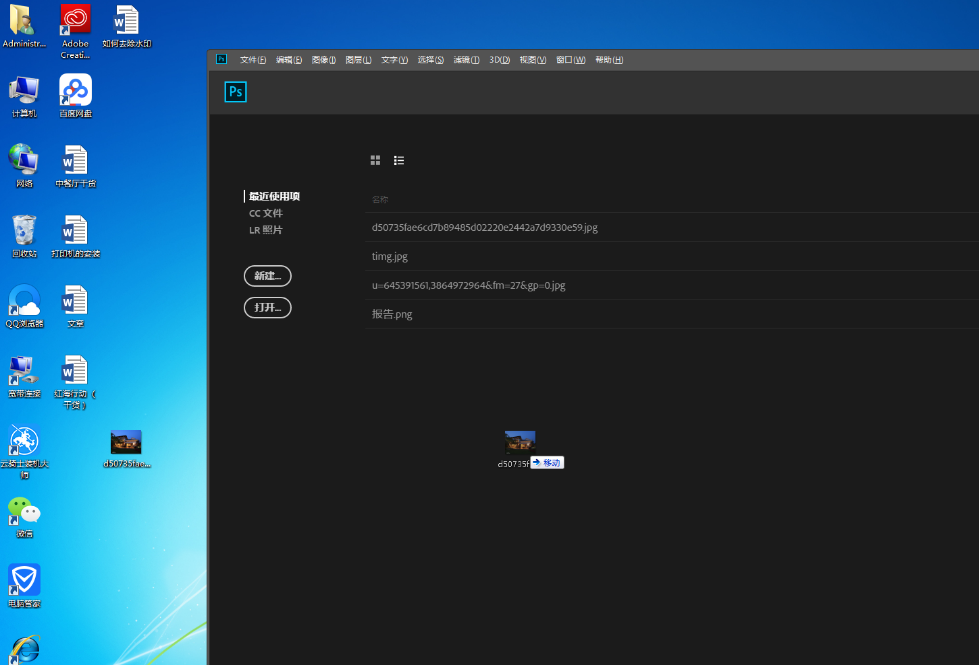The image size is (979, 665).
Task: Select the d50735fae image file on desktop
Action: [127, 449]
